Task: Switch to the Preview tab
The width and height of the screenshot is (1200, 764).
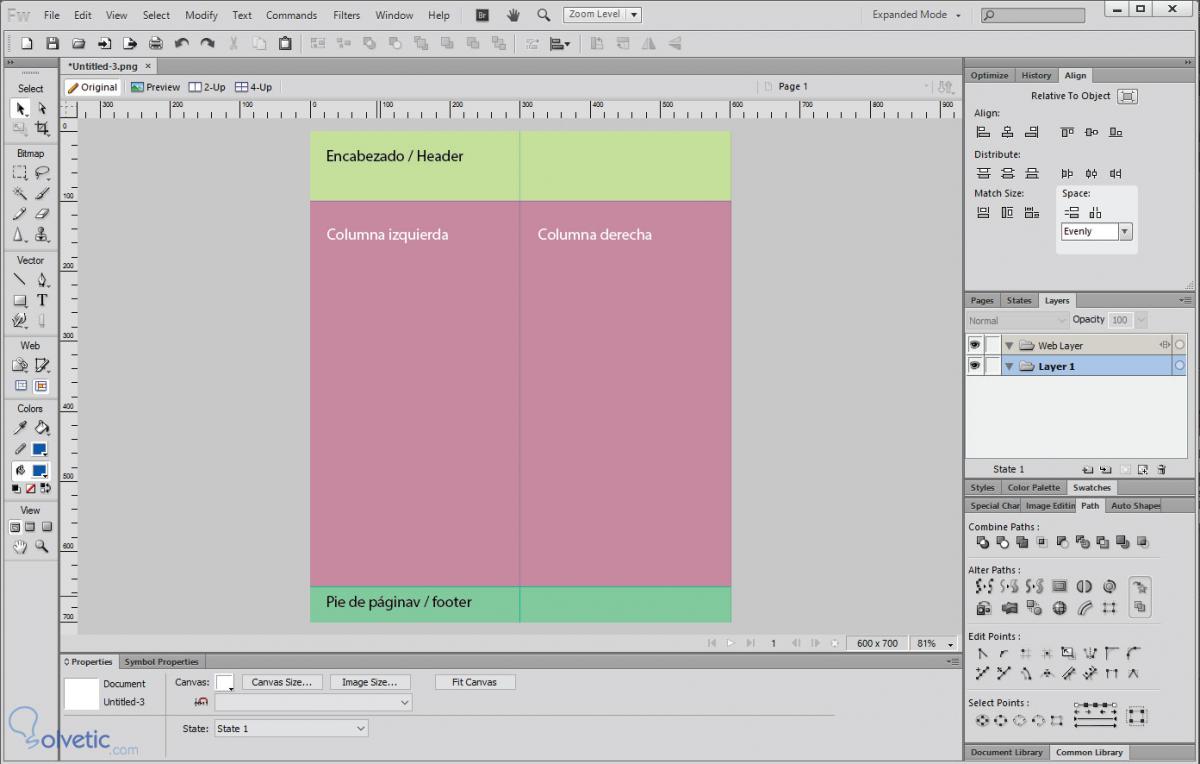Action: (x=155, y=87)
